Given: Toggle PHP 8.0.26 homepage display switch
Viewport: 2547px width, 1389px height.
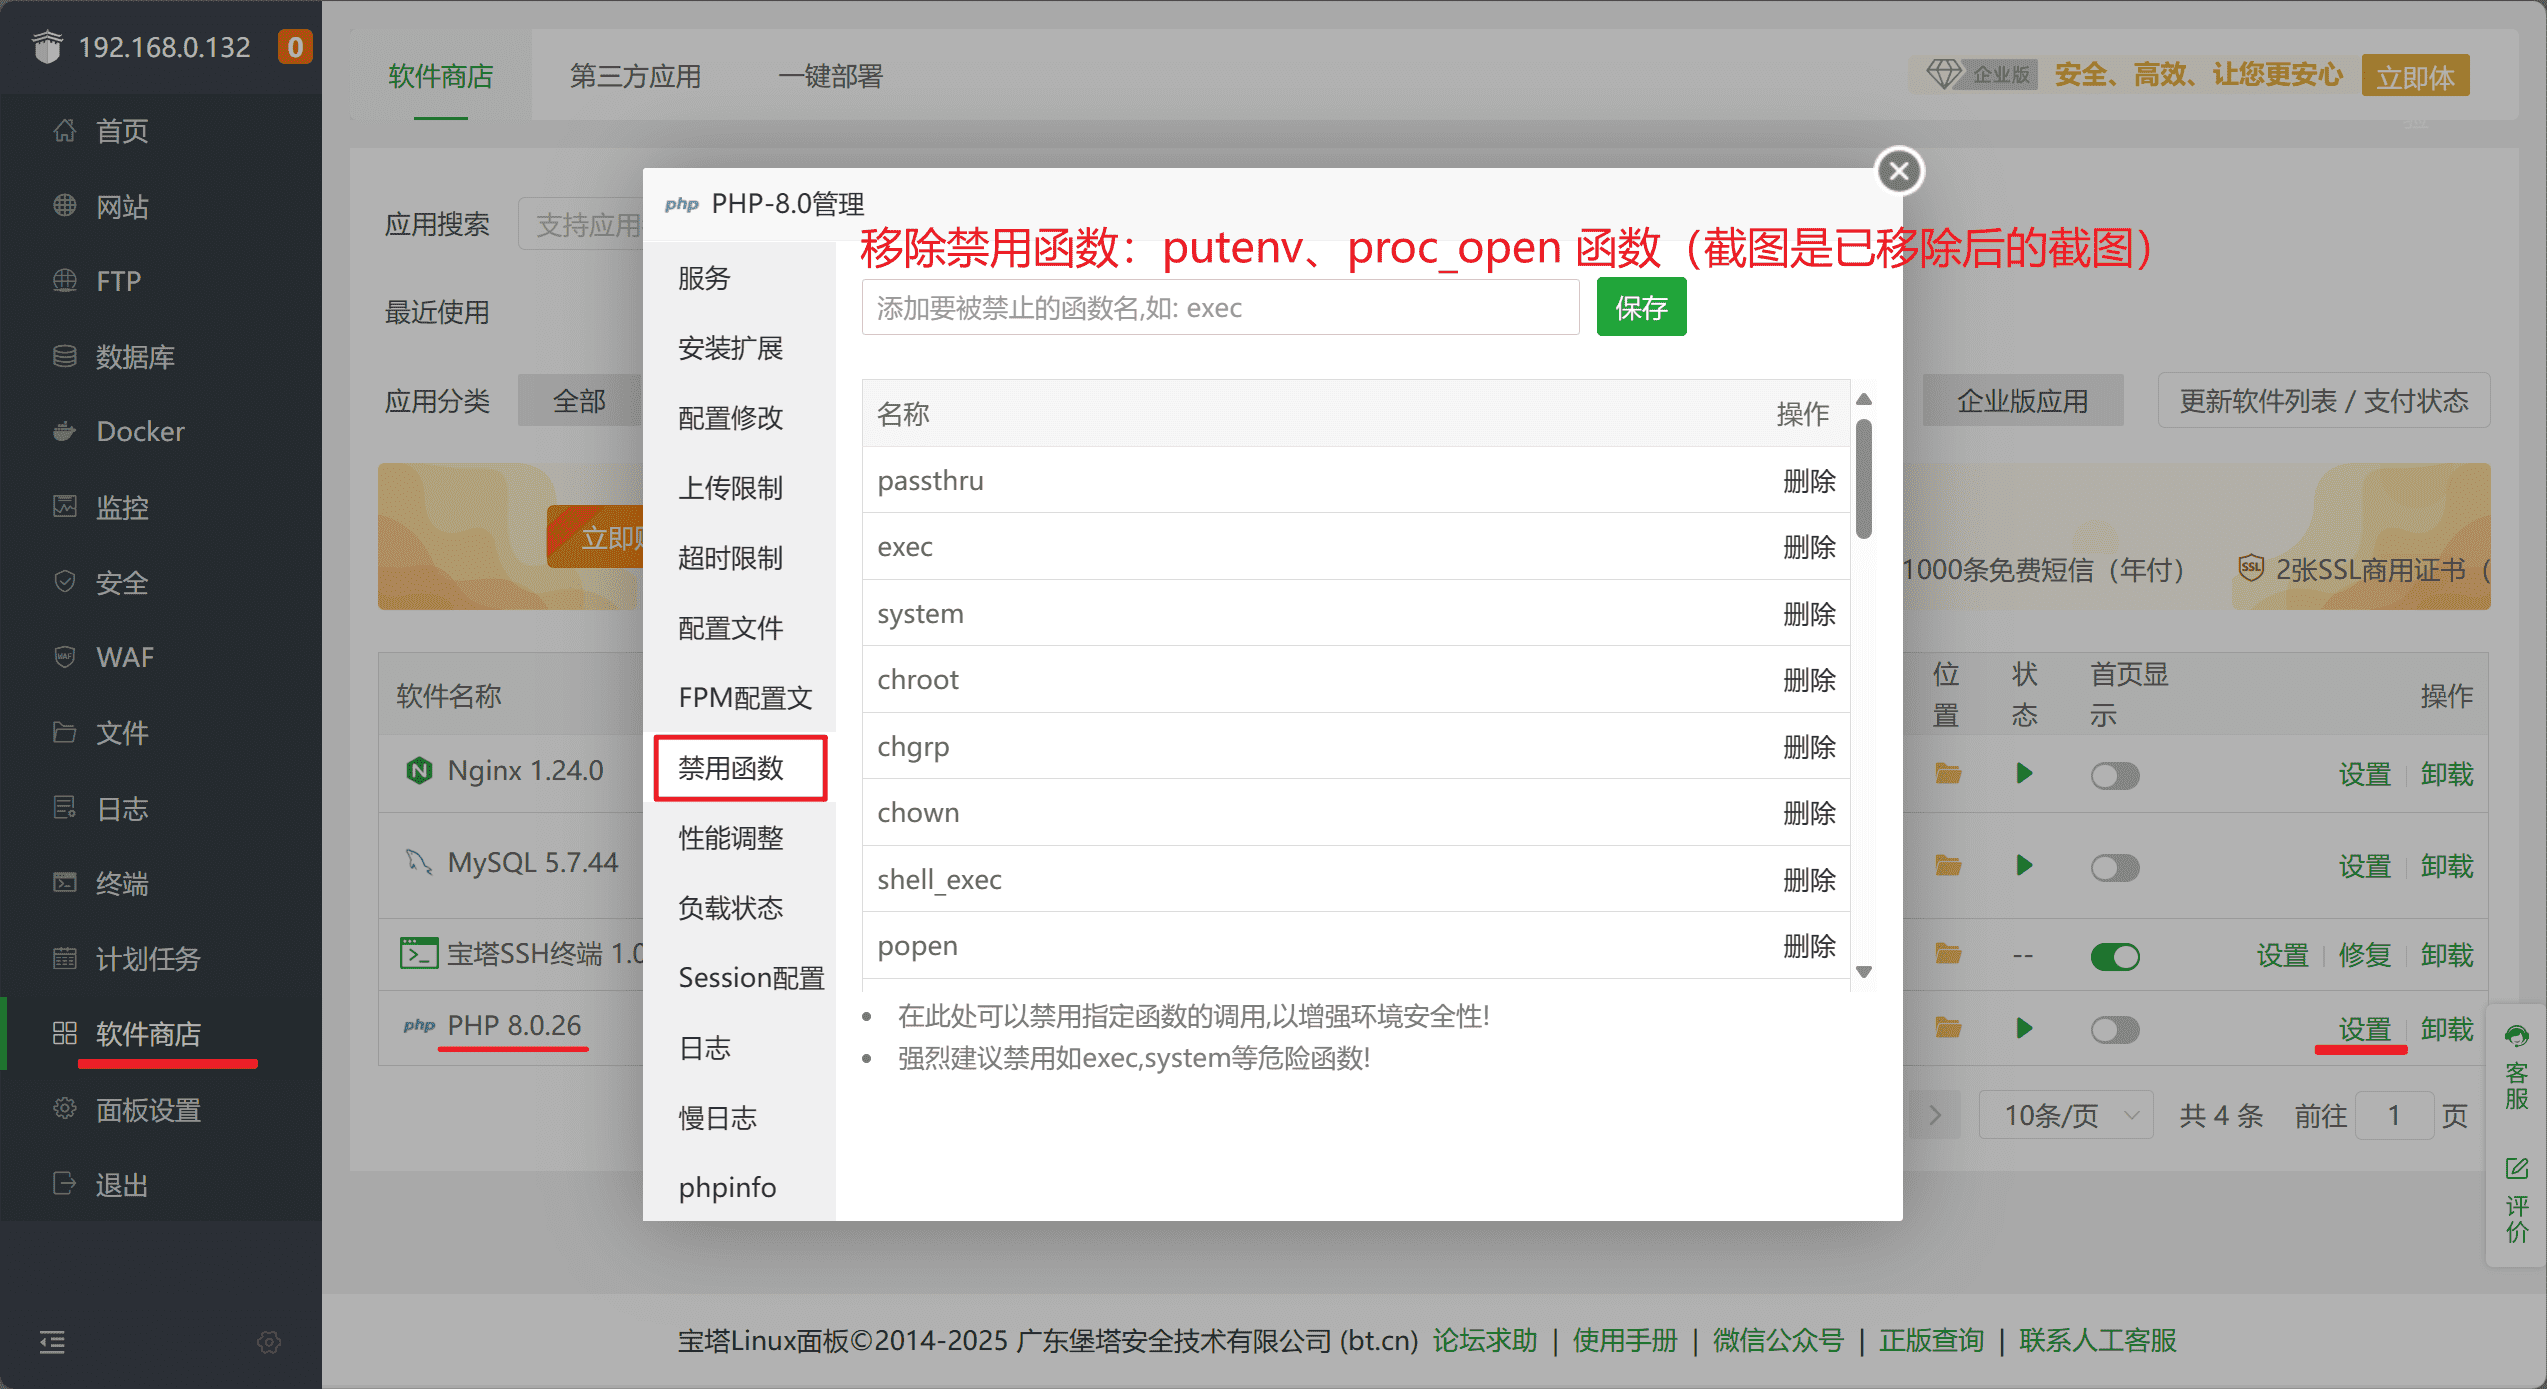Looking at the screenshot, I should click(2114, 1029).
